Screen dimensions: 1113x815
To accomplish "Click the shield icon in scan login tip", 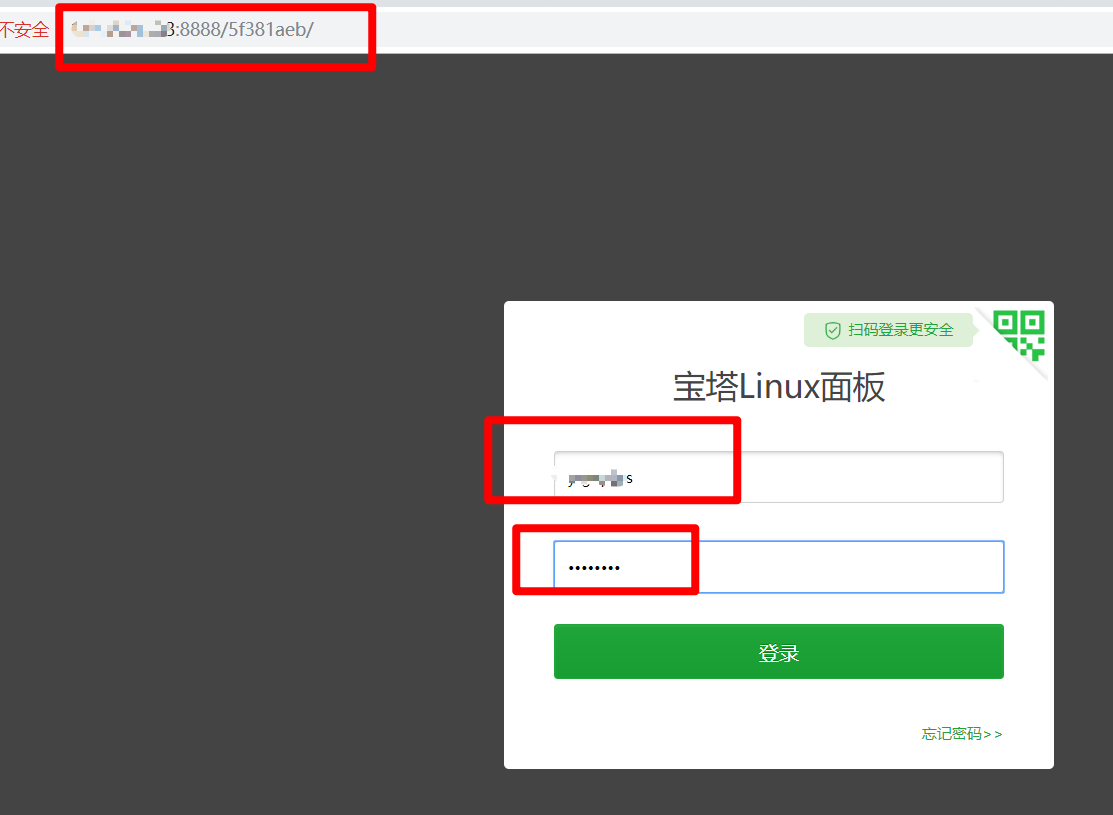I will 833,330.
